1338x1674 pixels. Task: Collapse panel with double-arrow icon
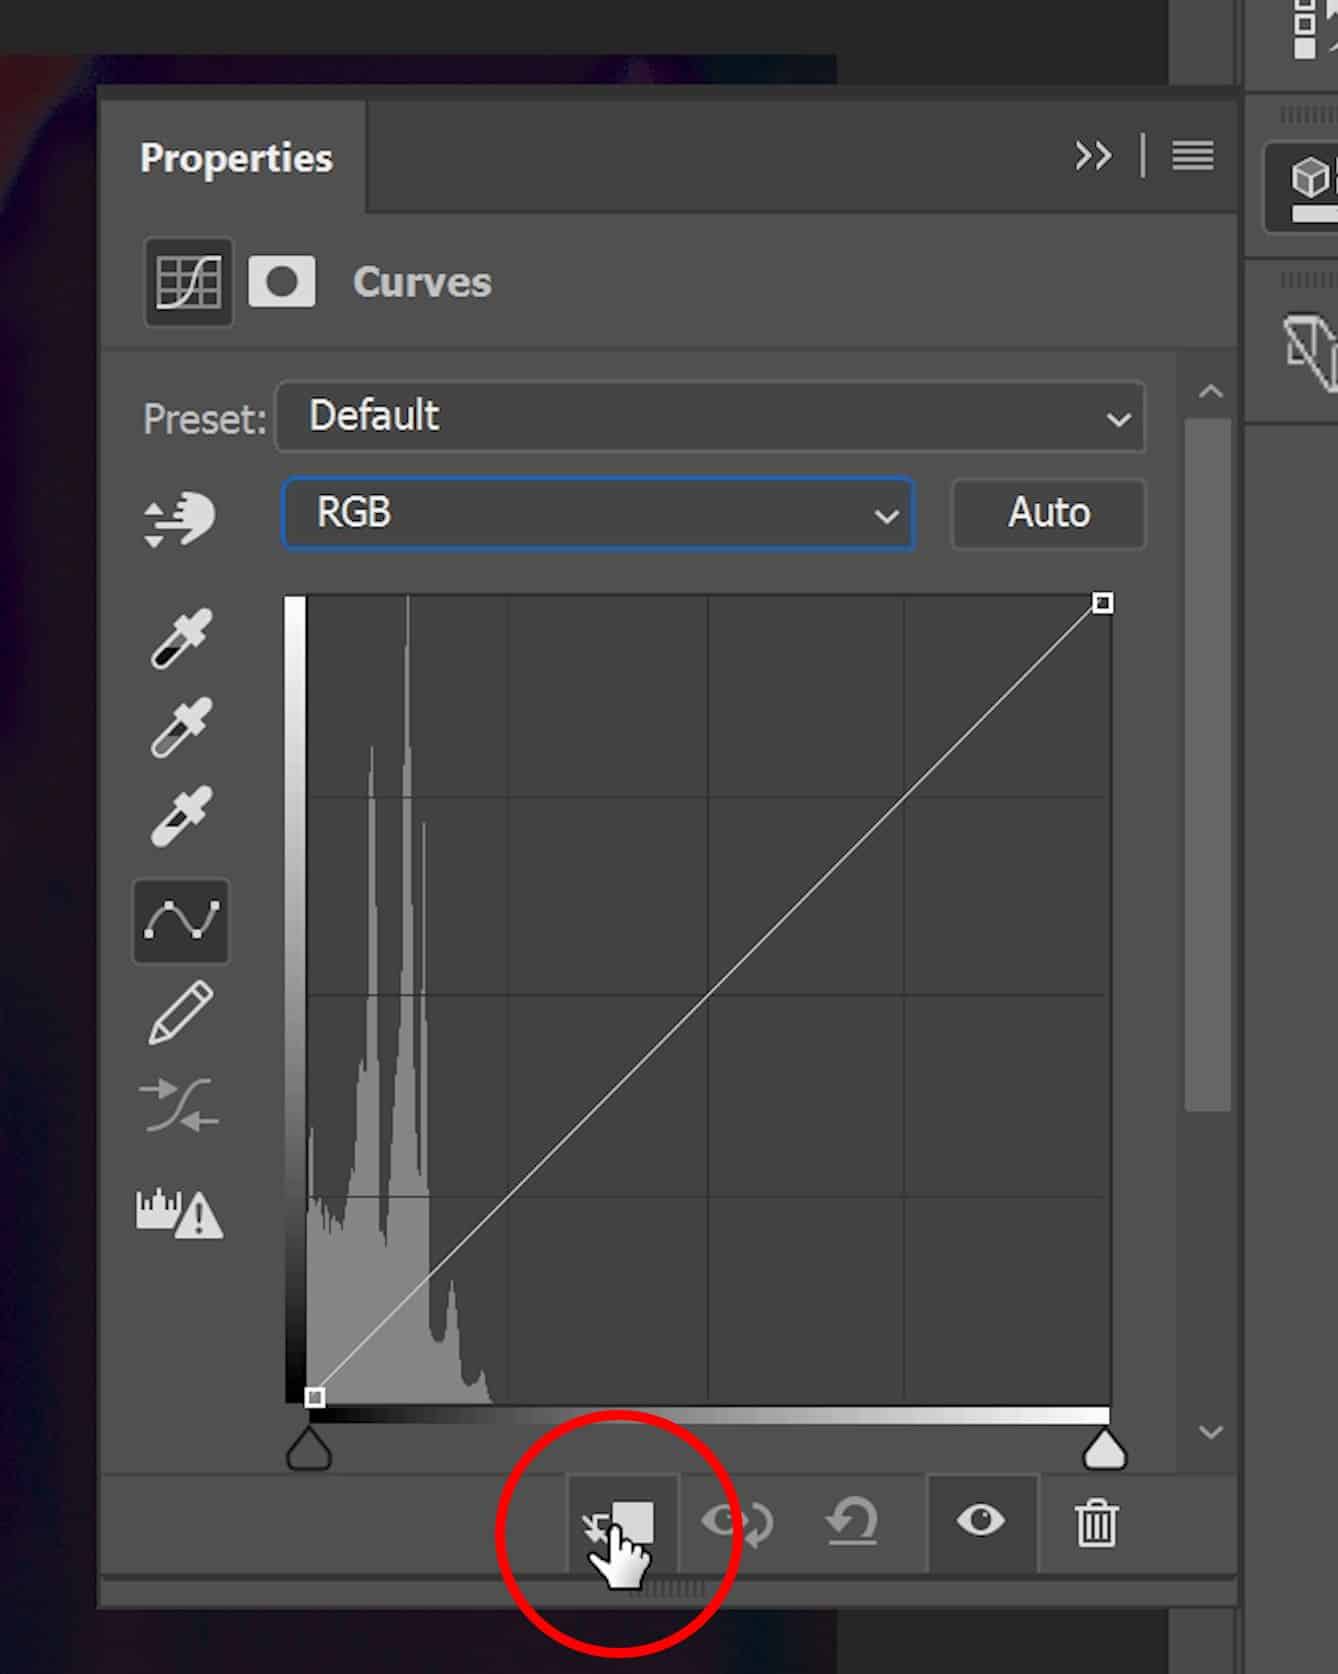pyautogui.click(x=1093, y=156)
